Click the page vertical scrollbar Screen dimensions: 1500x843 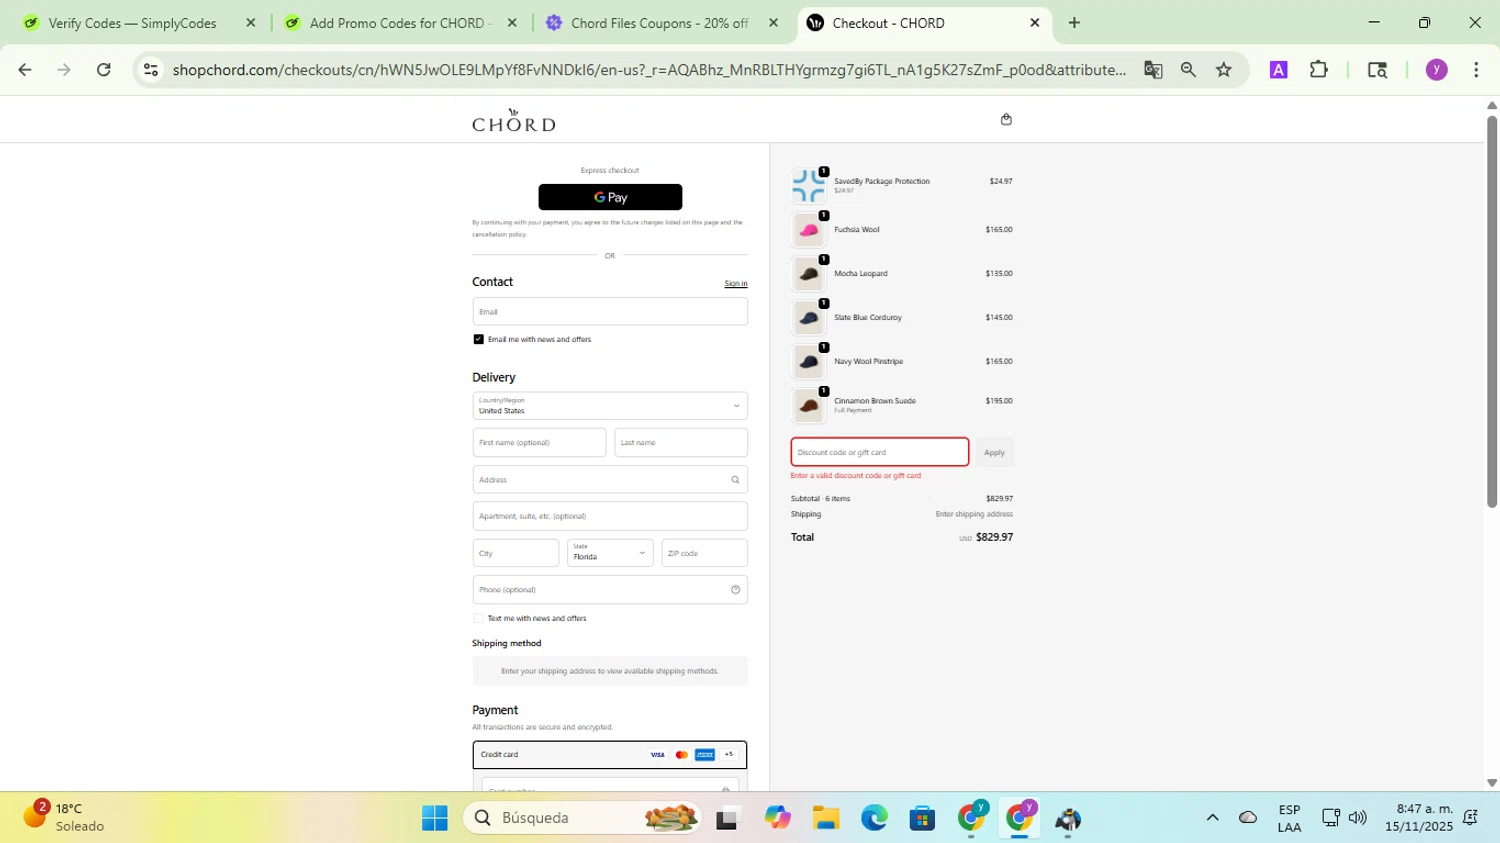click(x=1492, y=313)
